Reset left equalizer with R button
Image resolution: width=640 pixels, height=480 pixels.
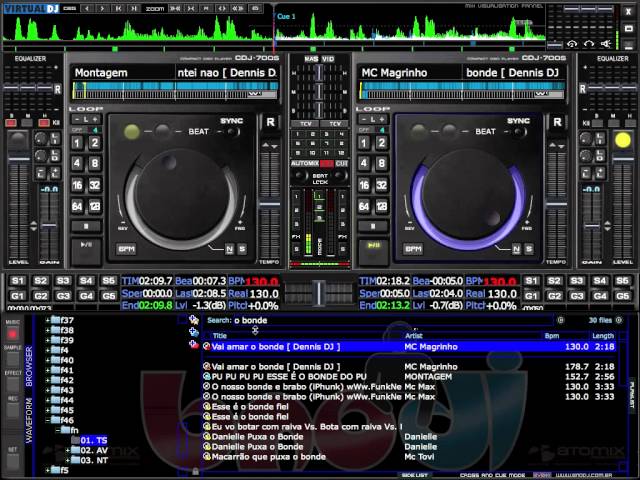click(58, 89)
